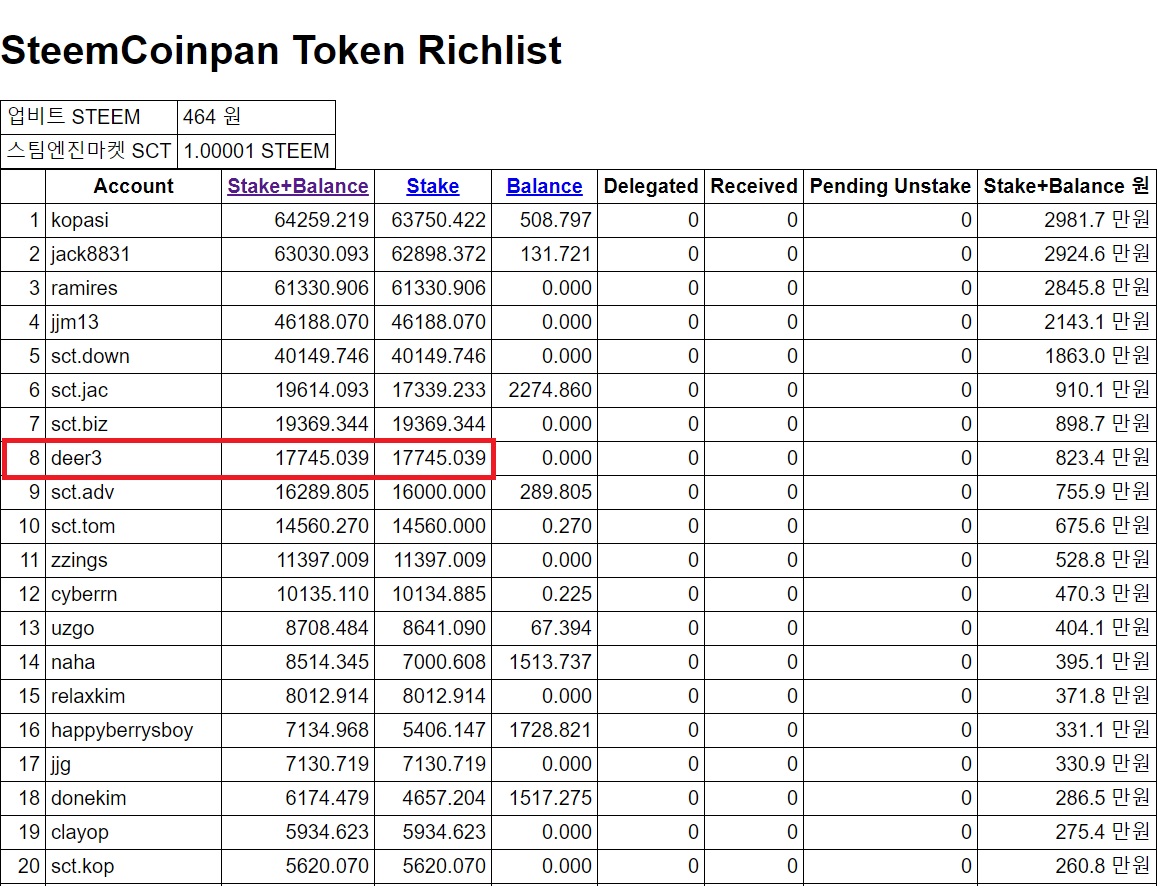
Task: Click the 464 원 price cell
Action: [x=256, y=117]
